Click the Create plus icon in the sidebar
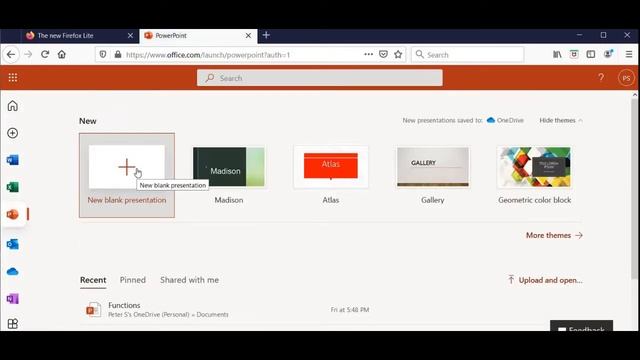The width and height of the screenshot is (640, 360). point(13,133)
